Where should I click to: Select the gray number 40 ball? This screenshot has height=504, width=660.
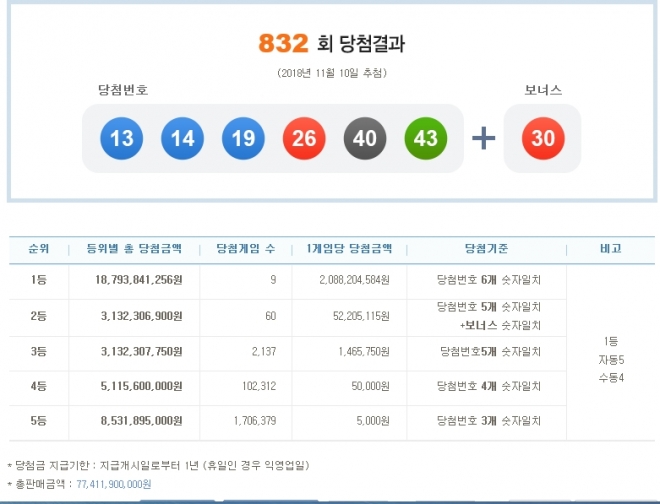[365, 138]
